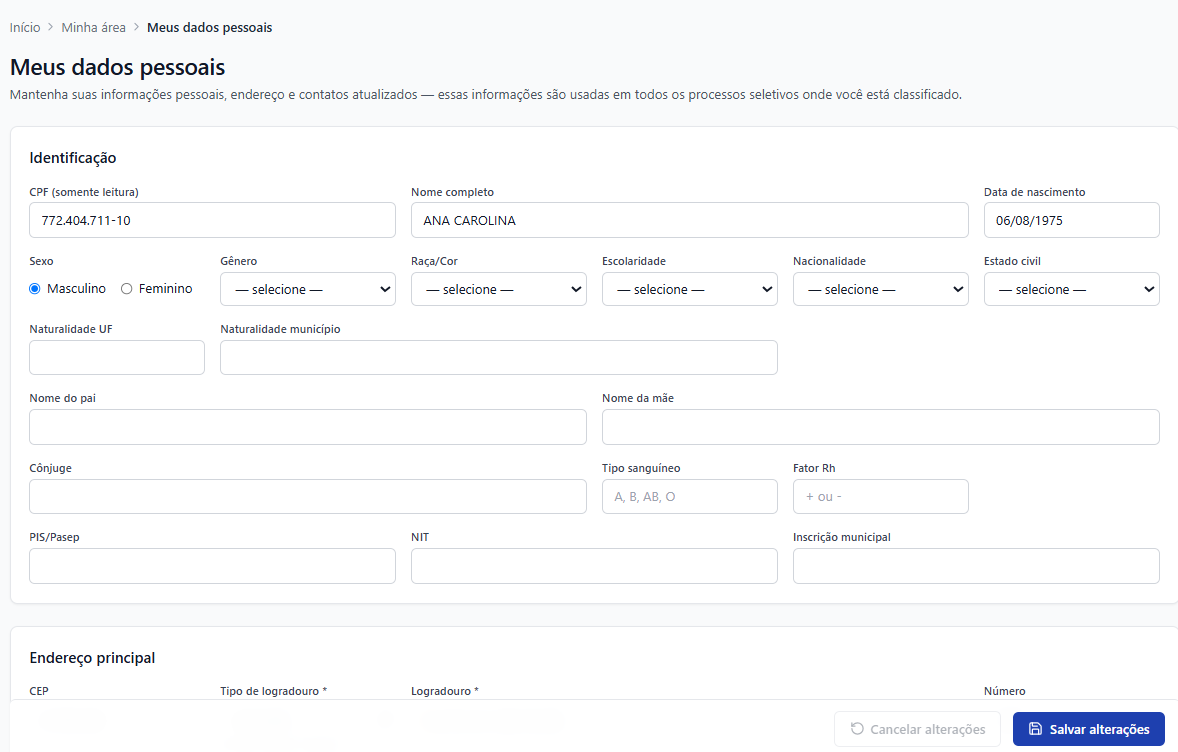The image size is (1178, 752).
Task: Click the Tipo de logradouro * label
Action: point(273,691)
